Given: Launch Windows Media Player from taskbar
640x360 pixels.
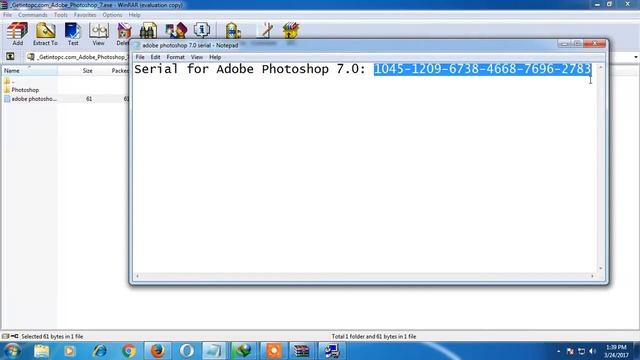Looking at the screenshot, I should click(x=69, y=351).
